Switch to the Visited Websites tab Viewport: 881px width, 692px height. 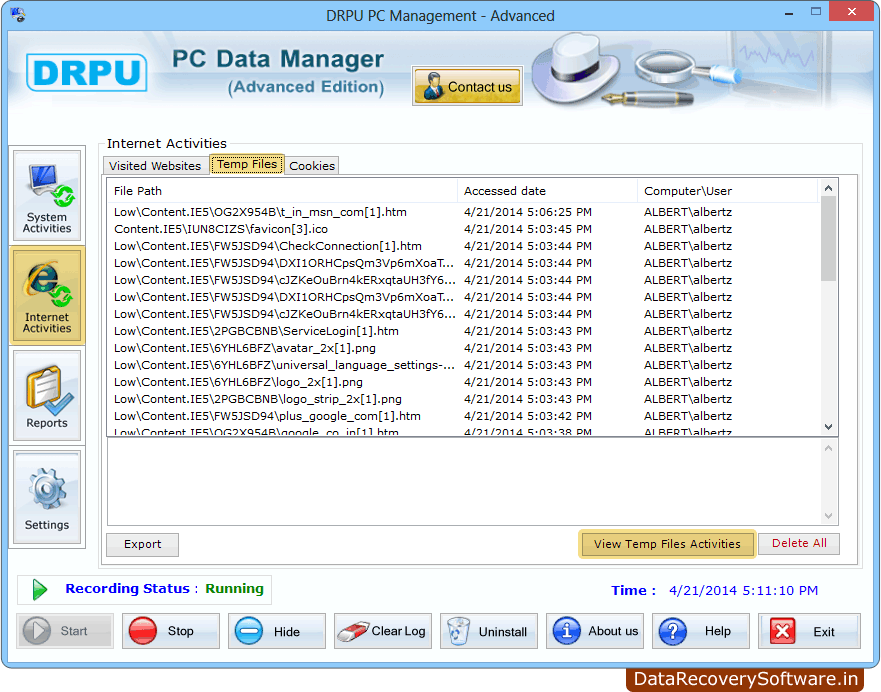pyautogui.click(x=155, y=166)
